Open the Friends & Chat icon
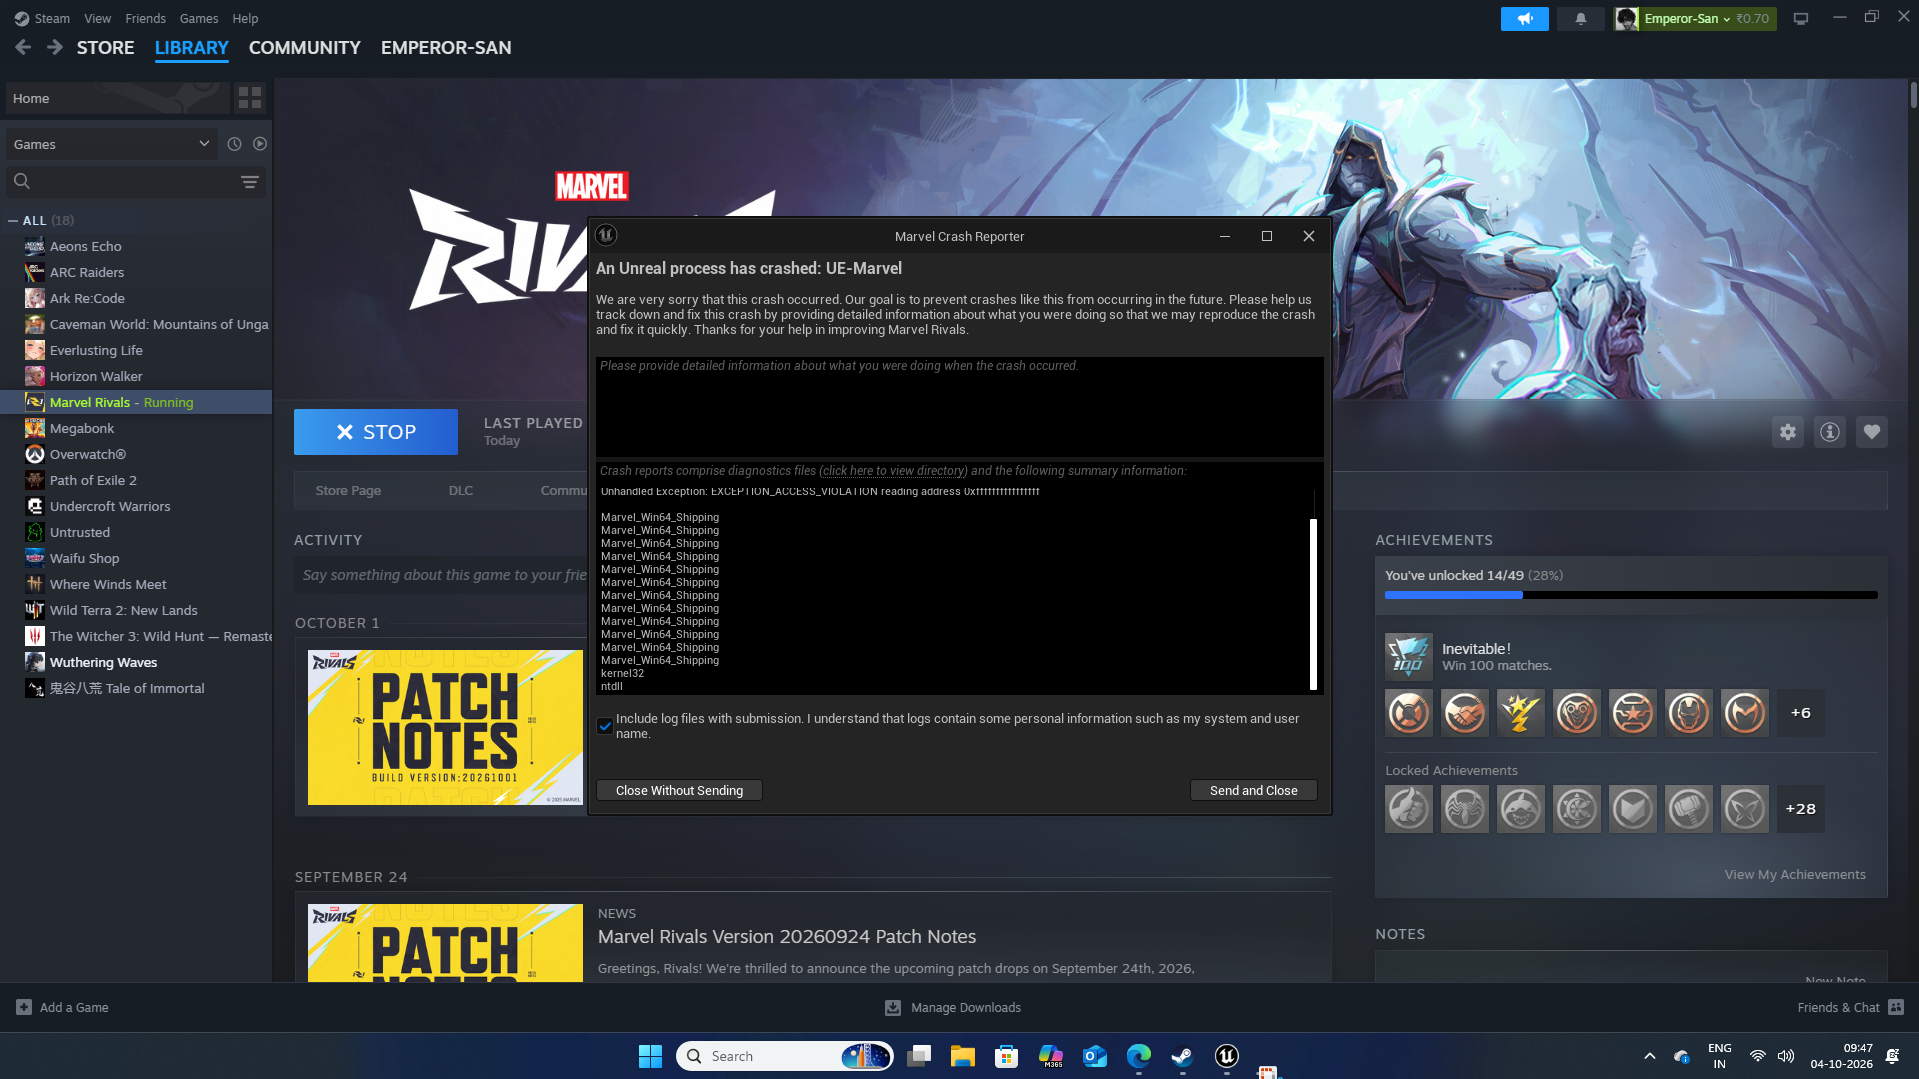This screenshot has width=1919, height=1079. [1896, 1007]
